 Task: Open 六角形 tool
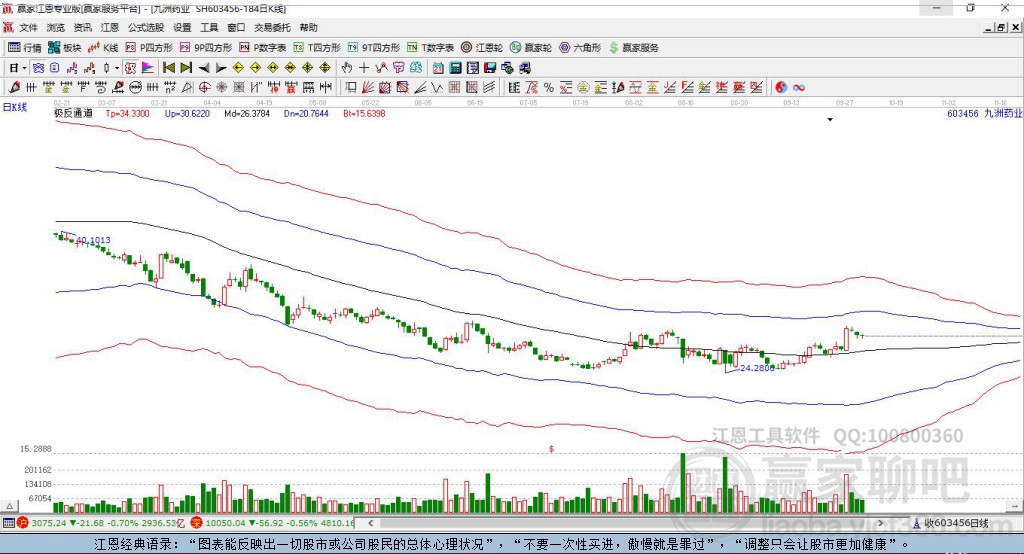tap(580, 48)
